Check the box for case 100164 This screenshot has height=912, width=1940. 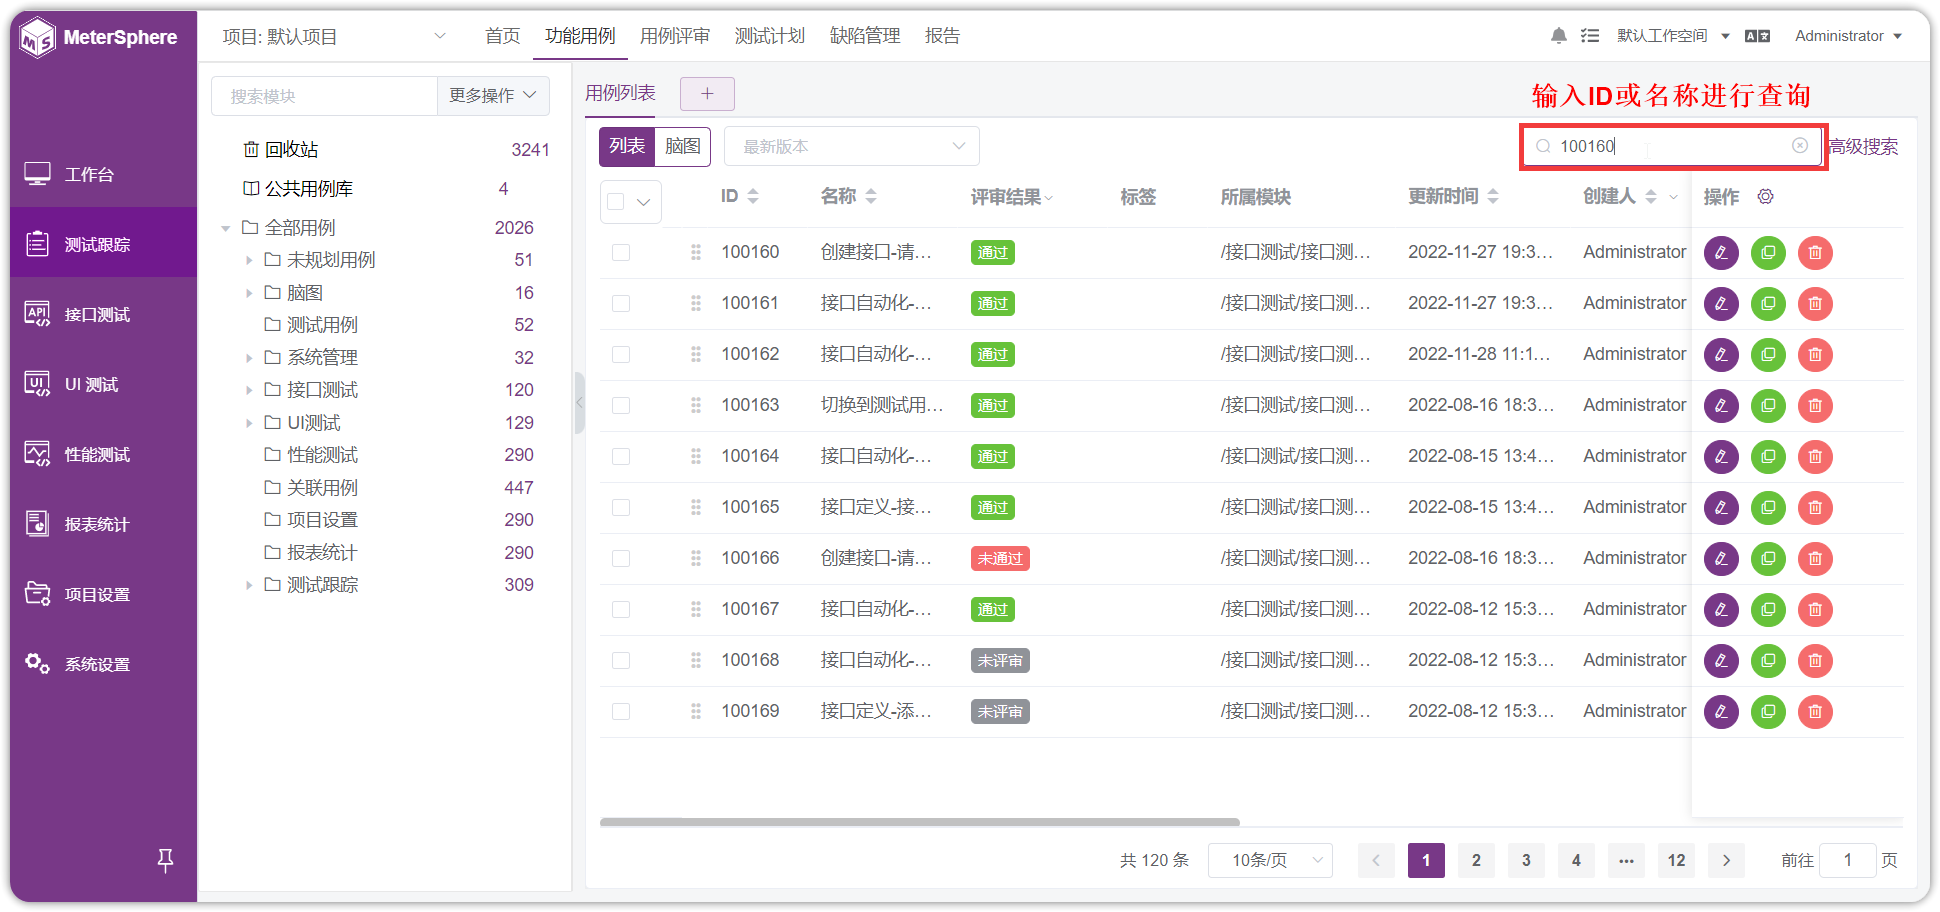coord(621,457)
